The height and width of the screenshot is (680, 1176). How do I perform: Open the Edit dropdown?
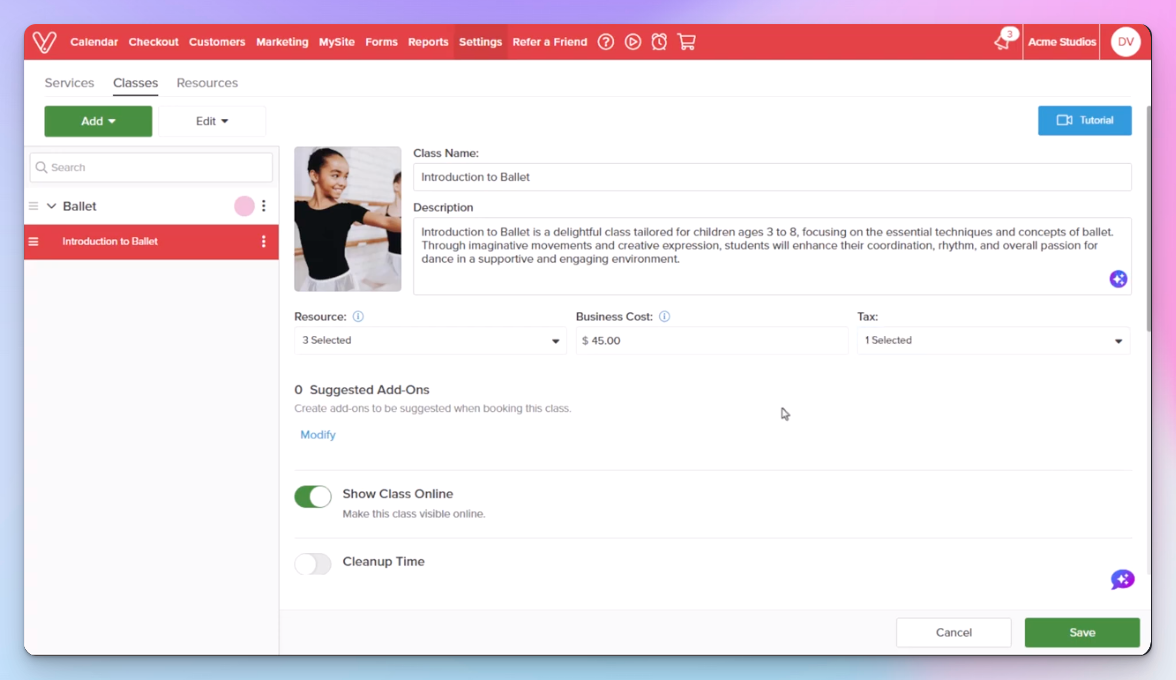click(212, 121)
